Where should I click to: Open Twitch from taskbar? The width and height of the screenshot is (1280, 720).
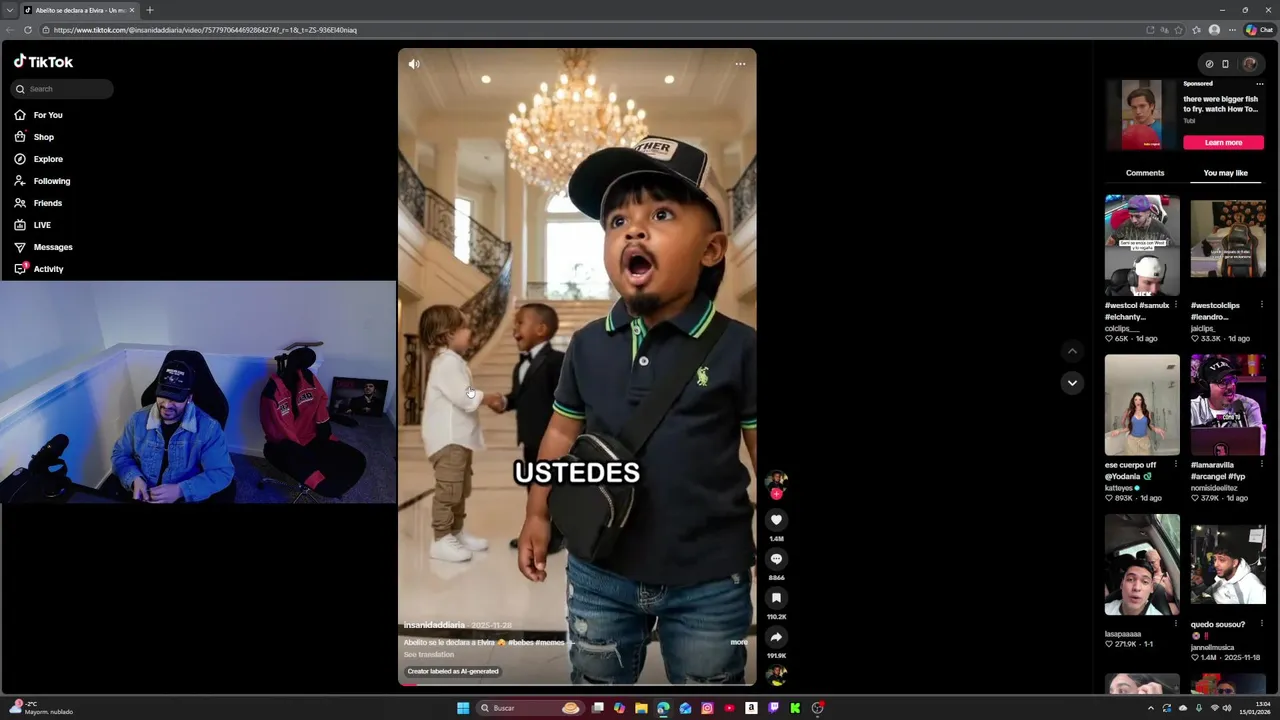click(x=773, y=708)
